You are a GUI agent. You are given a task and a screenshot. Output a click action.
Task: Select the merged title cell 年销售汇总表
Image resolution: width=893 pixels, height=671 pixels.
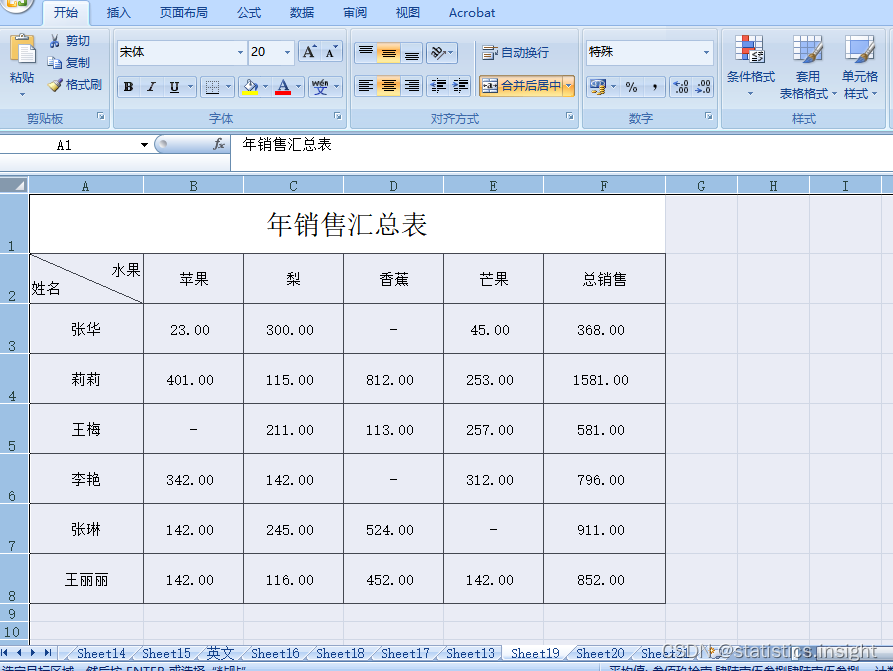pos(347,224)
